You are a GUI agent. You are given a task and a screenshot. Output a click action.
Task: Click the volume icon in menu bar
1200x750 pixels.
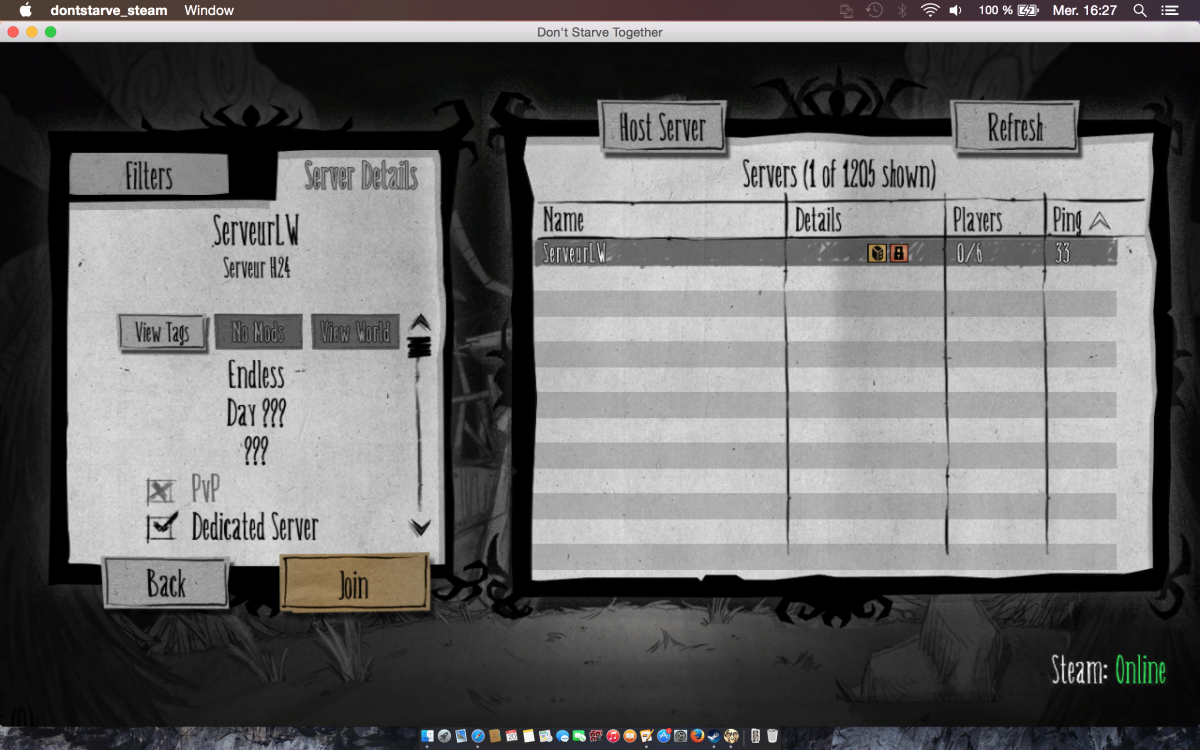tap(956, 10)
